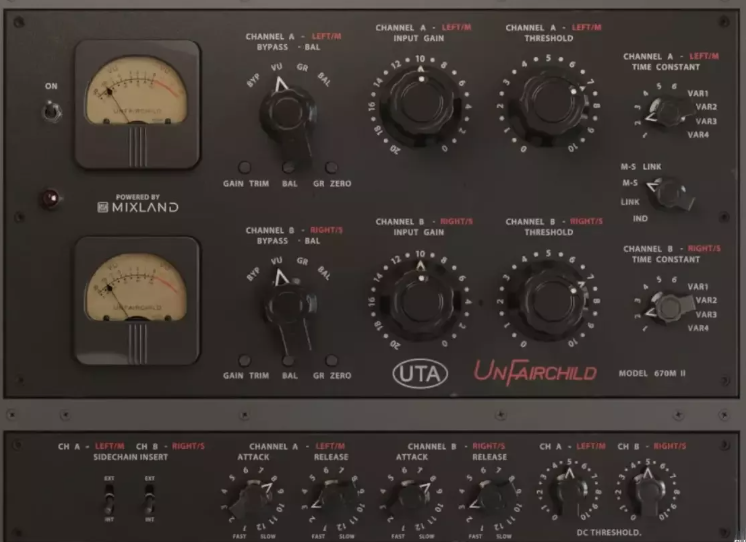The height and width of the screenshot is (542, 746).
Task: Click the Channel A Attack knob
Action: point(252,500)
